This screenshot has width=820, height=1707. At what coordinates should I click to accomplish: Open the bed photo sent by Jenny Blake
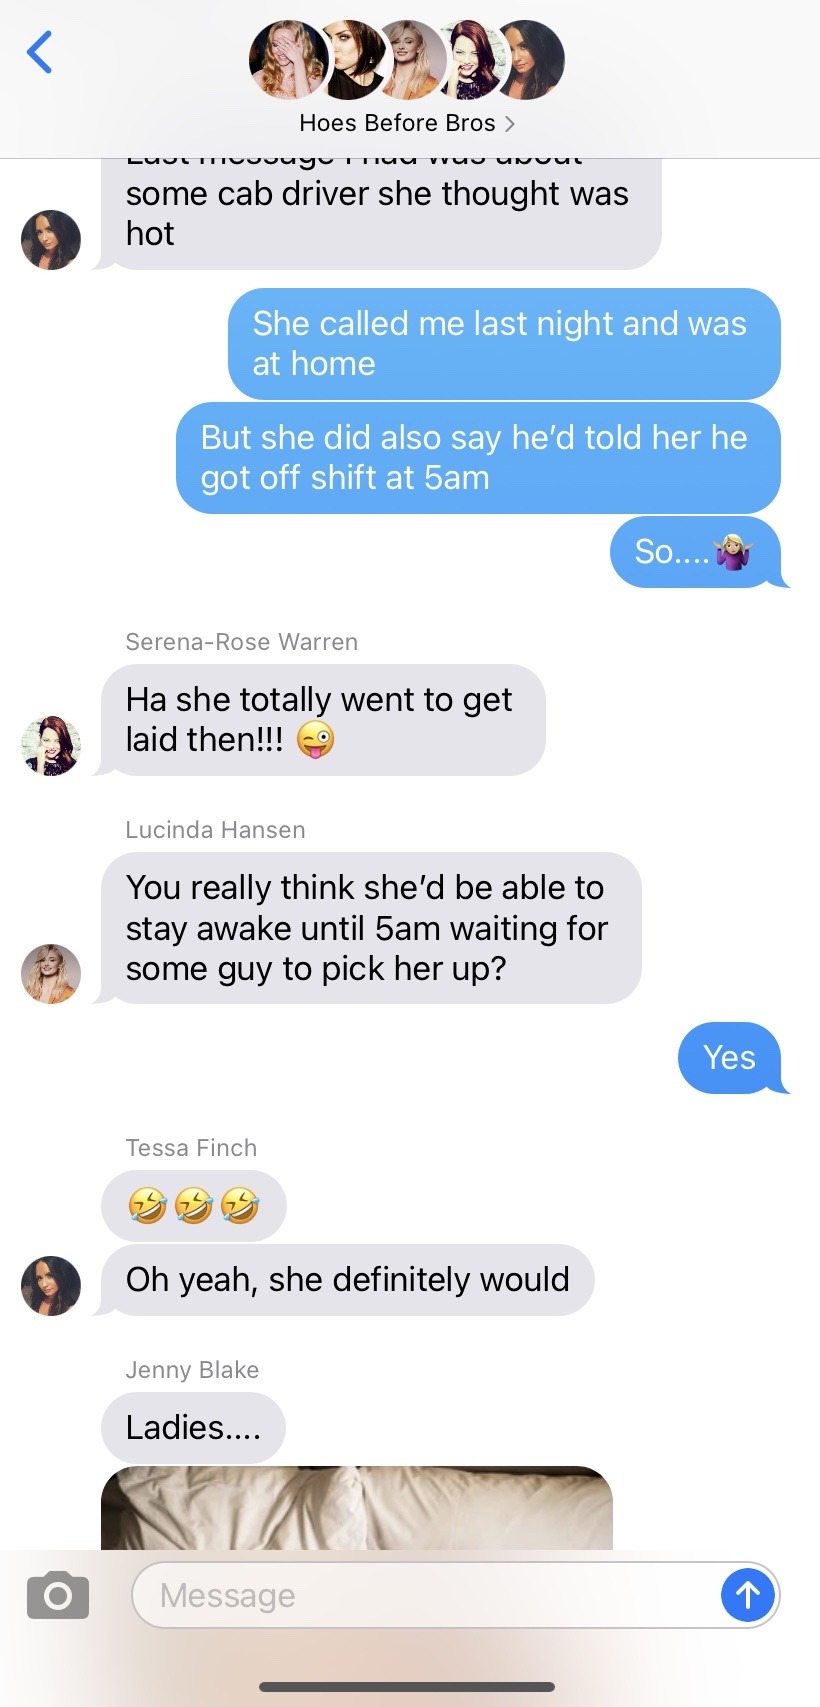click(357, 1508)
